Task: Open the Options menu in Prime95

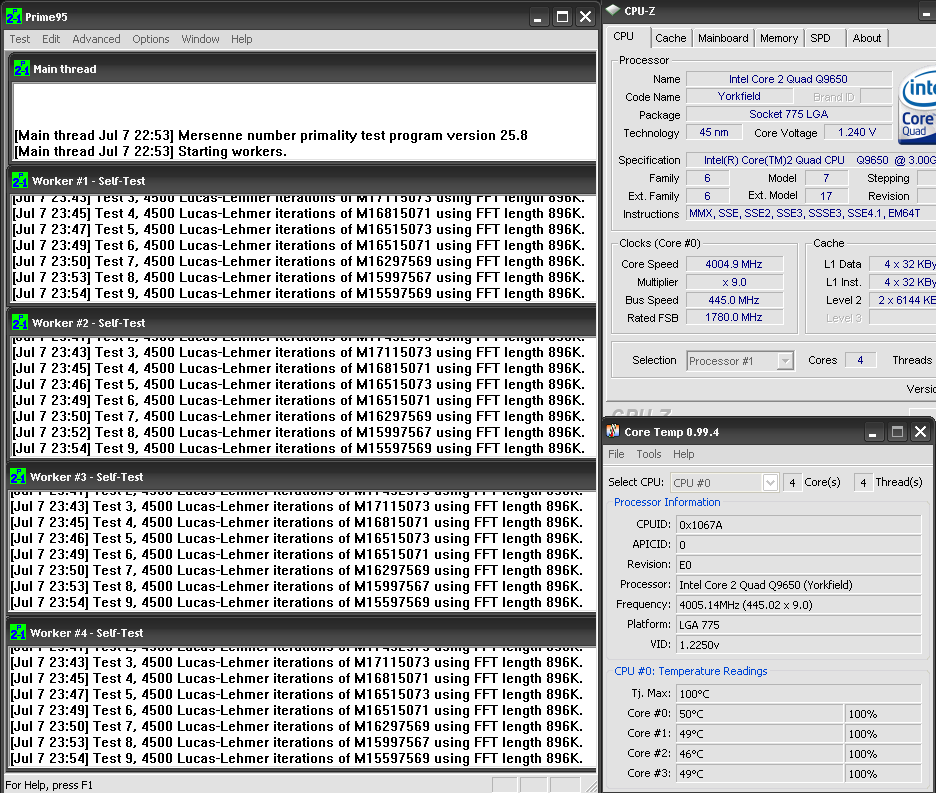Action: (150, 39)
